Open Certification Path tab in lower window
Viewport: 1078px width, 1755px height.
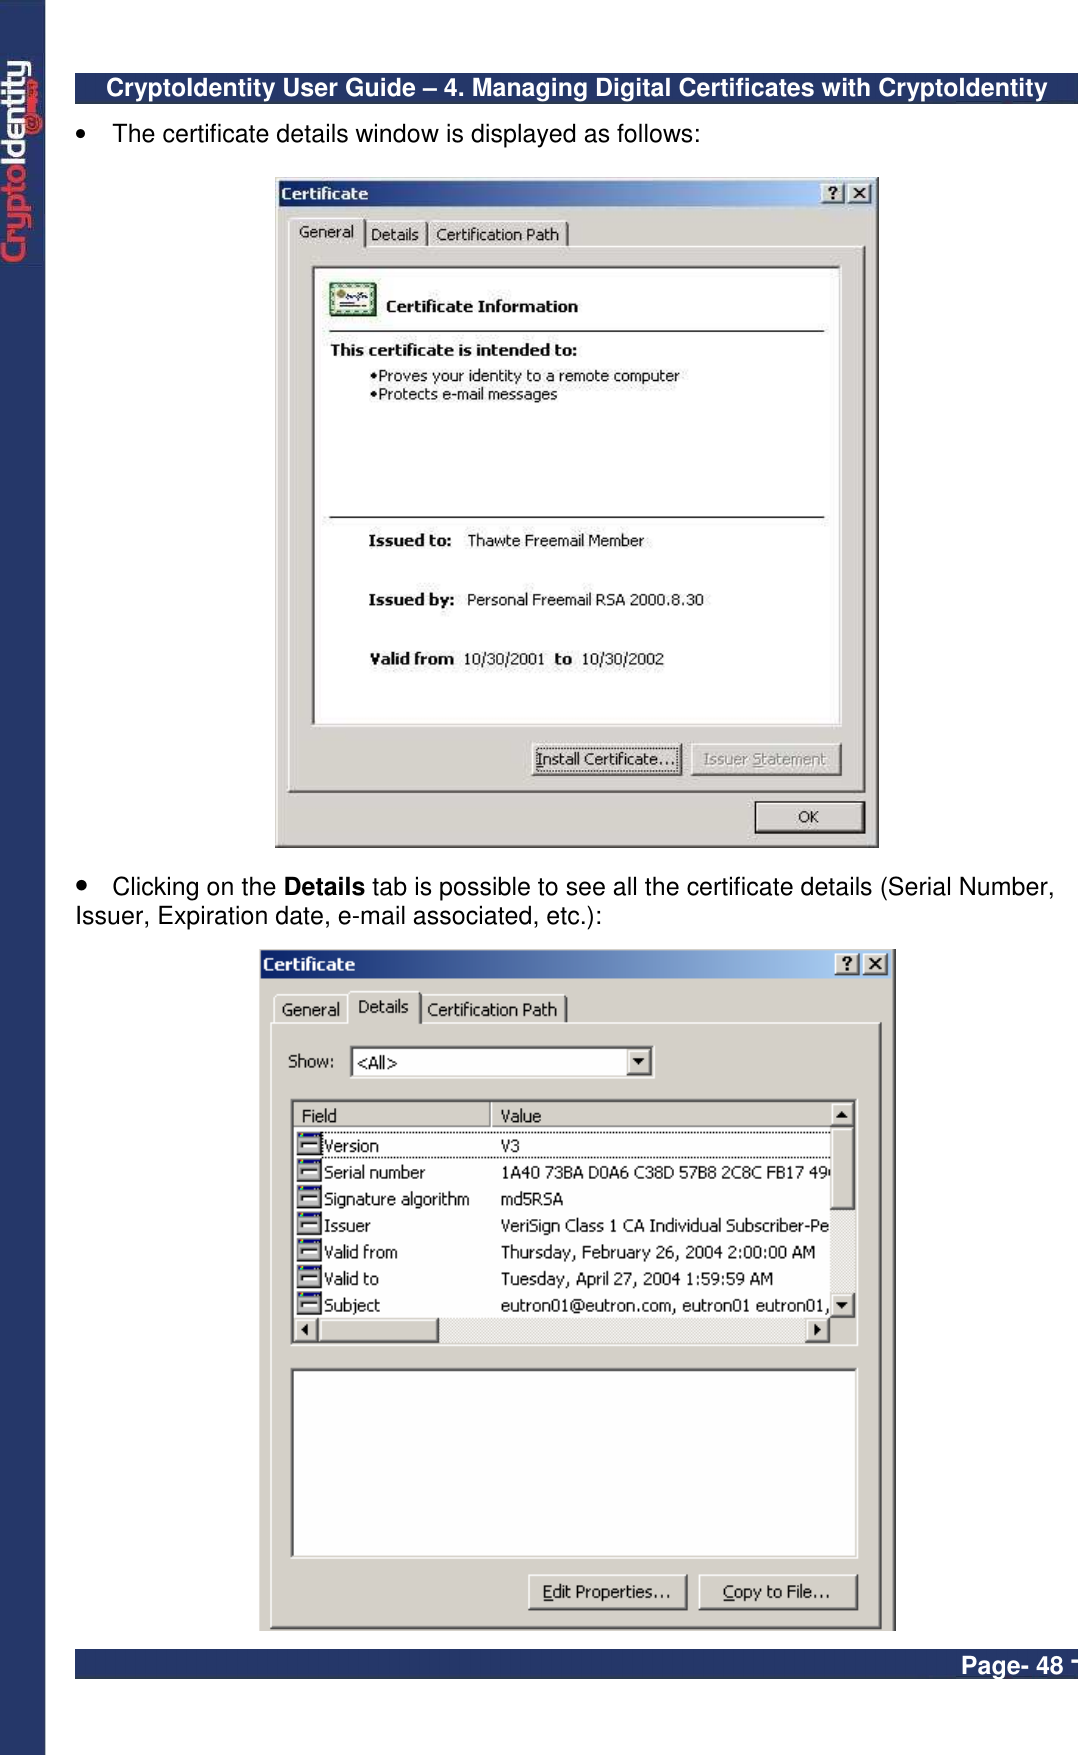pos(492,1009)
